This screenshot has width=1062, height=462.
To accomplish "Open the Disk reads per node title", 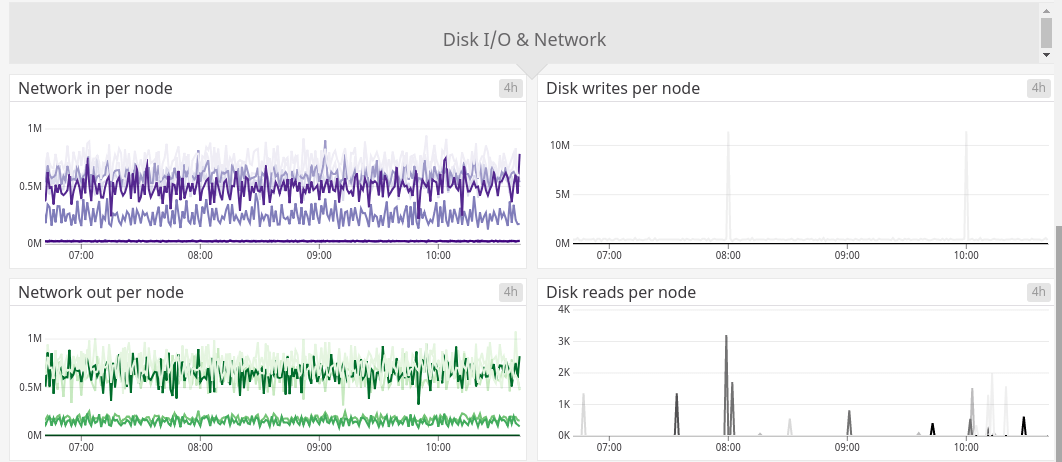I will coord(620,293).
